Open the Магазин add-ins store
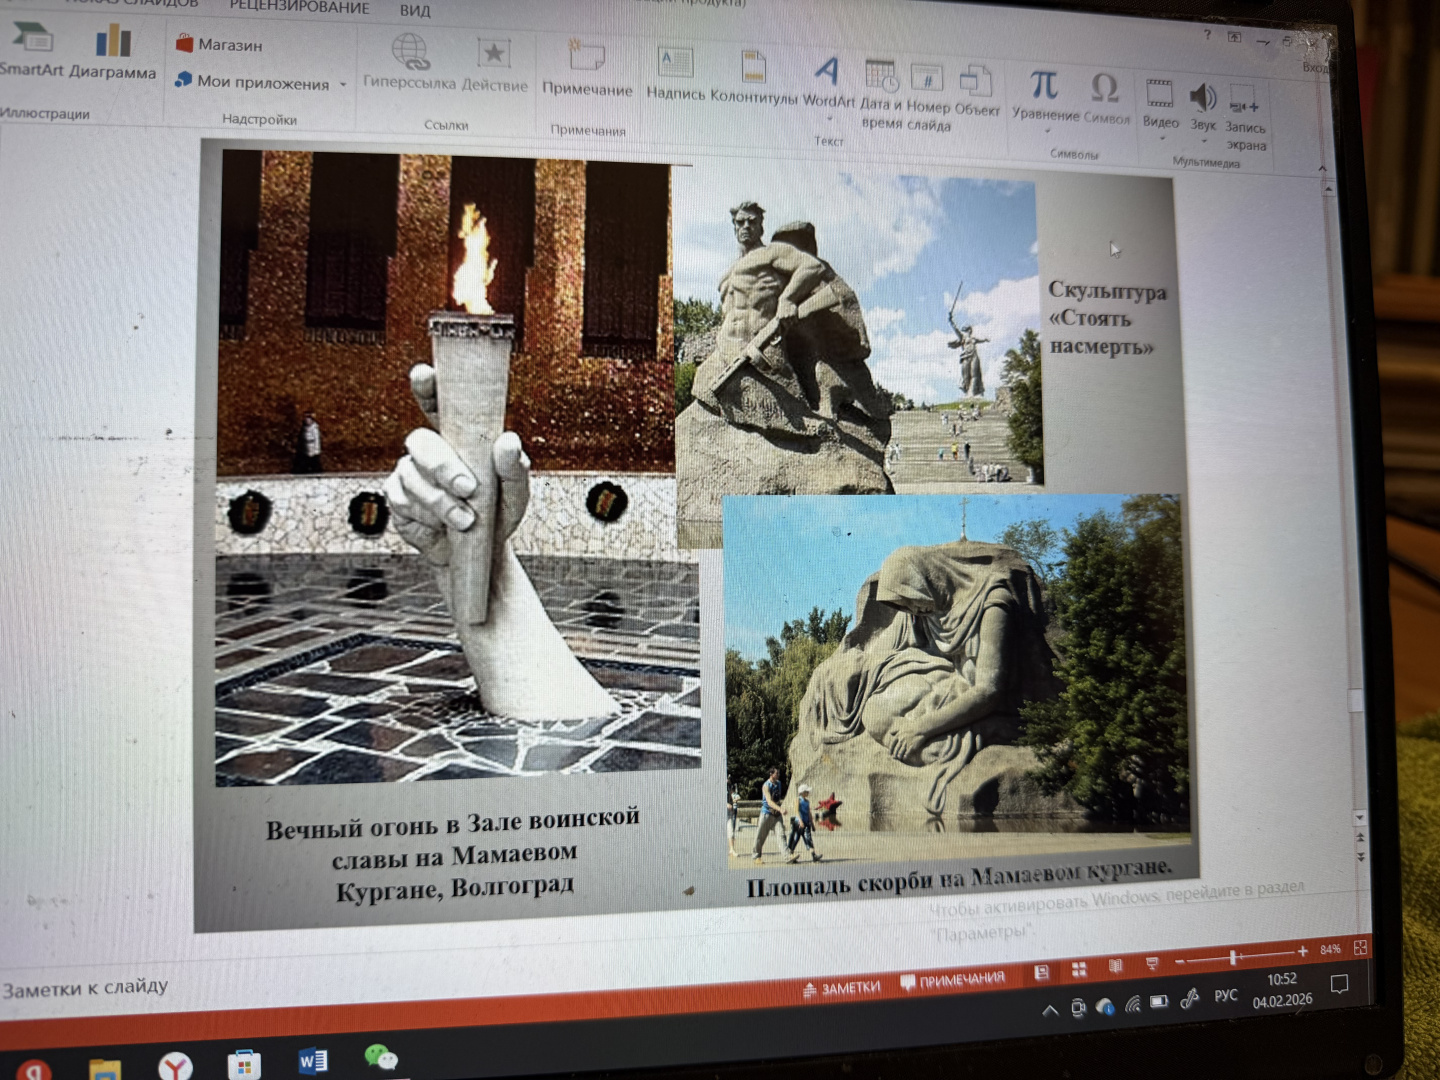1440x1080 pixels. [x=219, y=44]
